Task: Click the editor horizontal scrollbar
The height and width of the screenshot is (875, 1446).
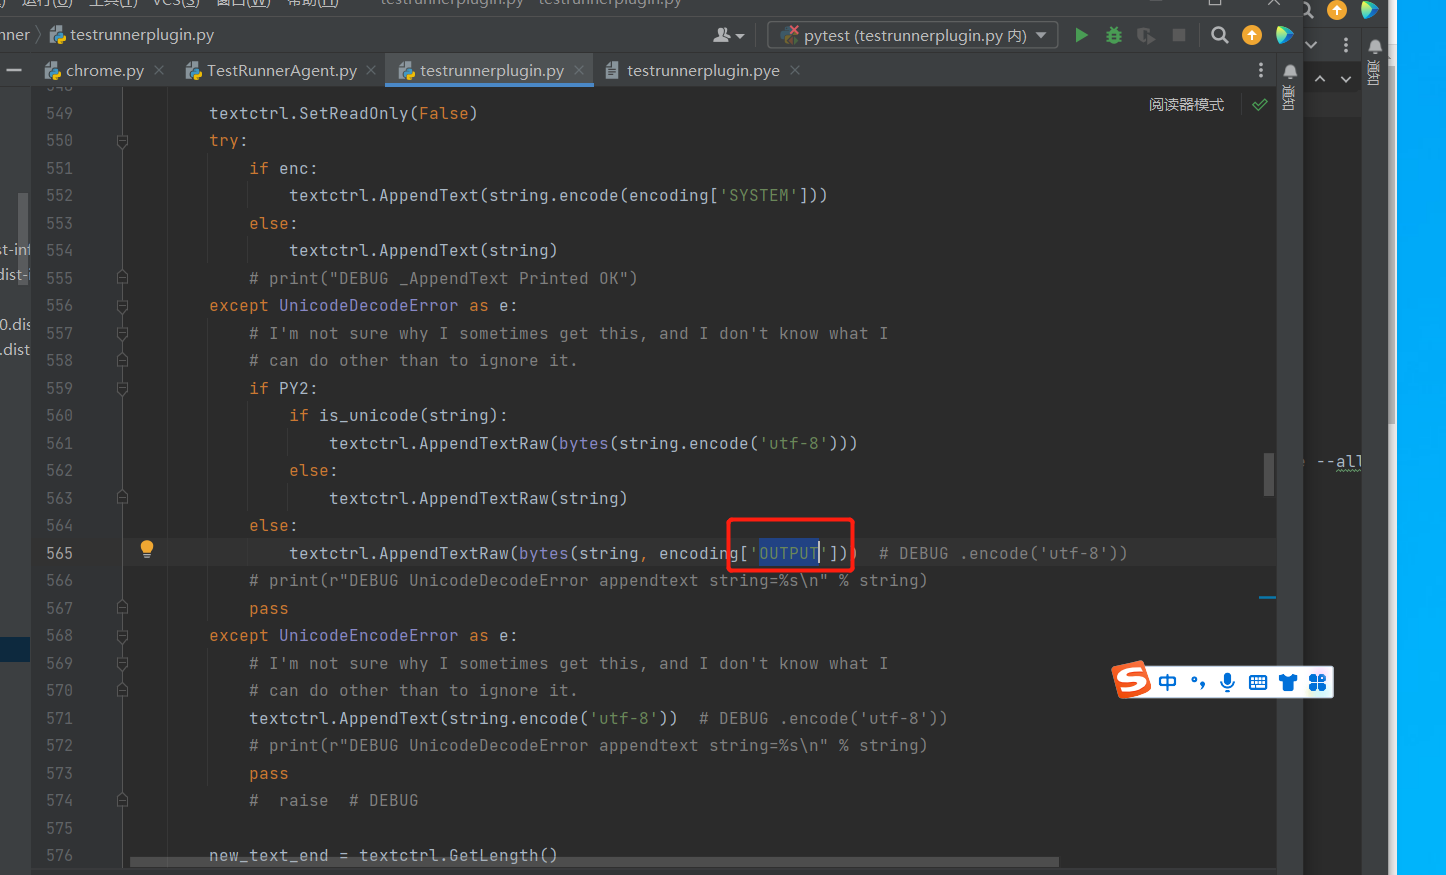Action: [594, 862]
